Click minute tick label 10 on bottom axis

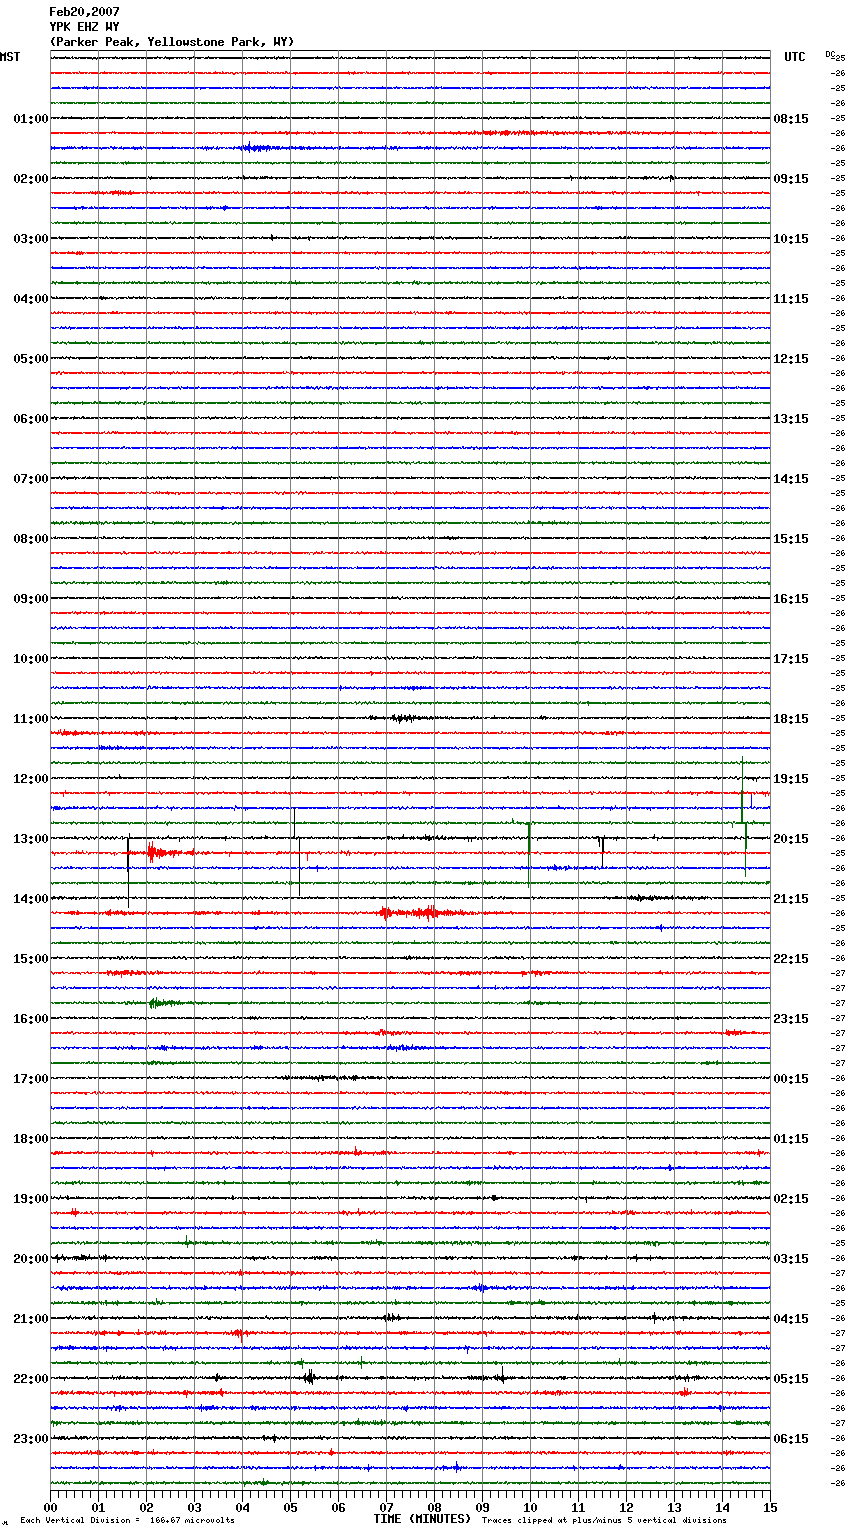pos(530,1507)
